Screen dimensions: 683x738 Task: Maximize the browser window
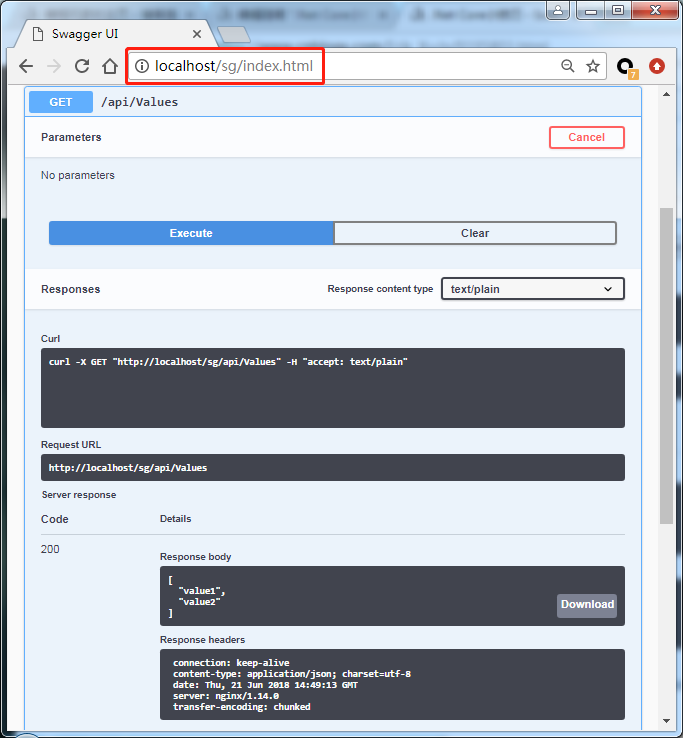(x=618, y=10)
